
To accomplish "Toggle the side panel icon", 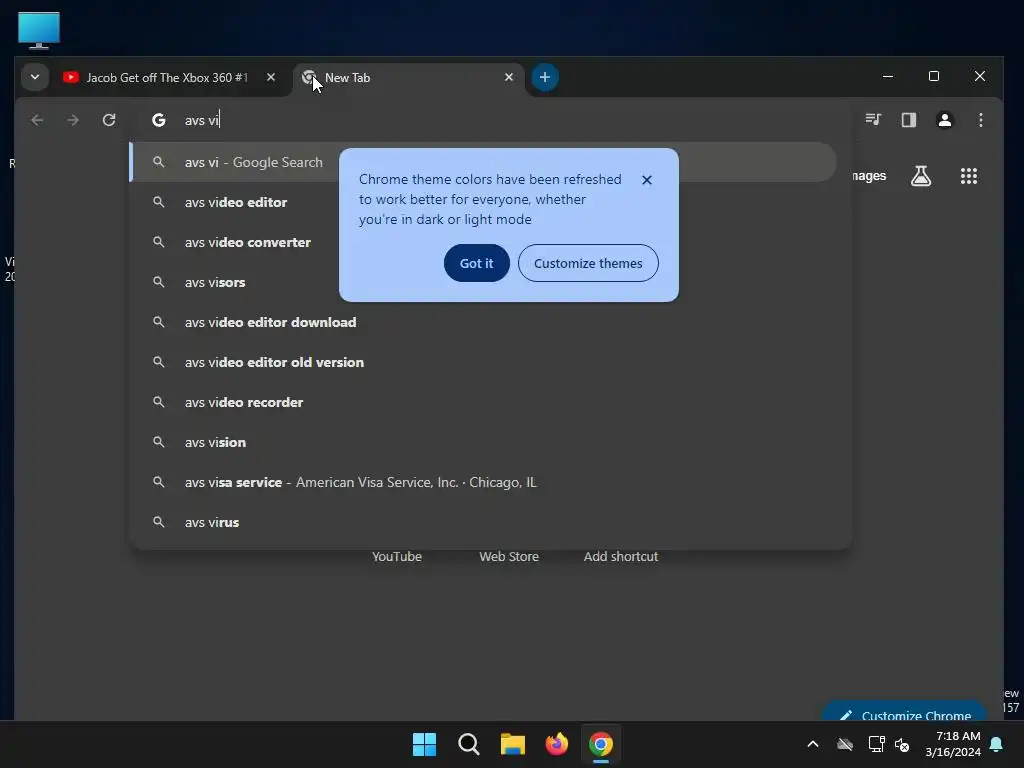I will coord(908,120).
